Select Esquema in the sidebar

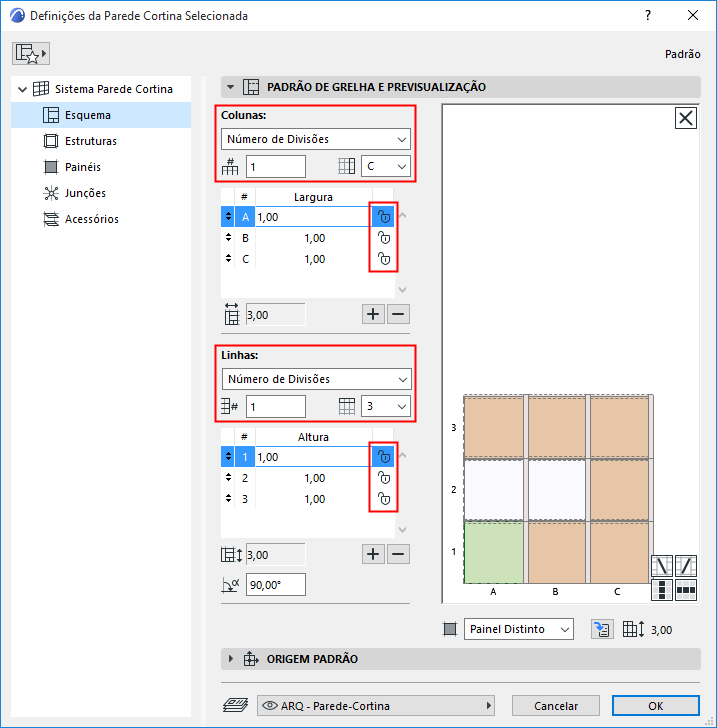point(101,115)
